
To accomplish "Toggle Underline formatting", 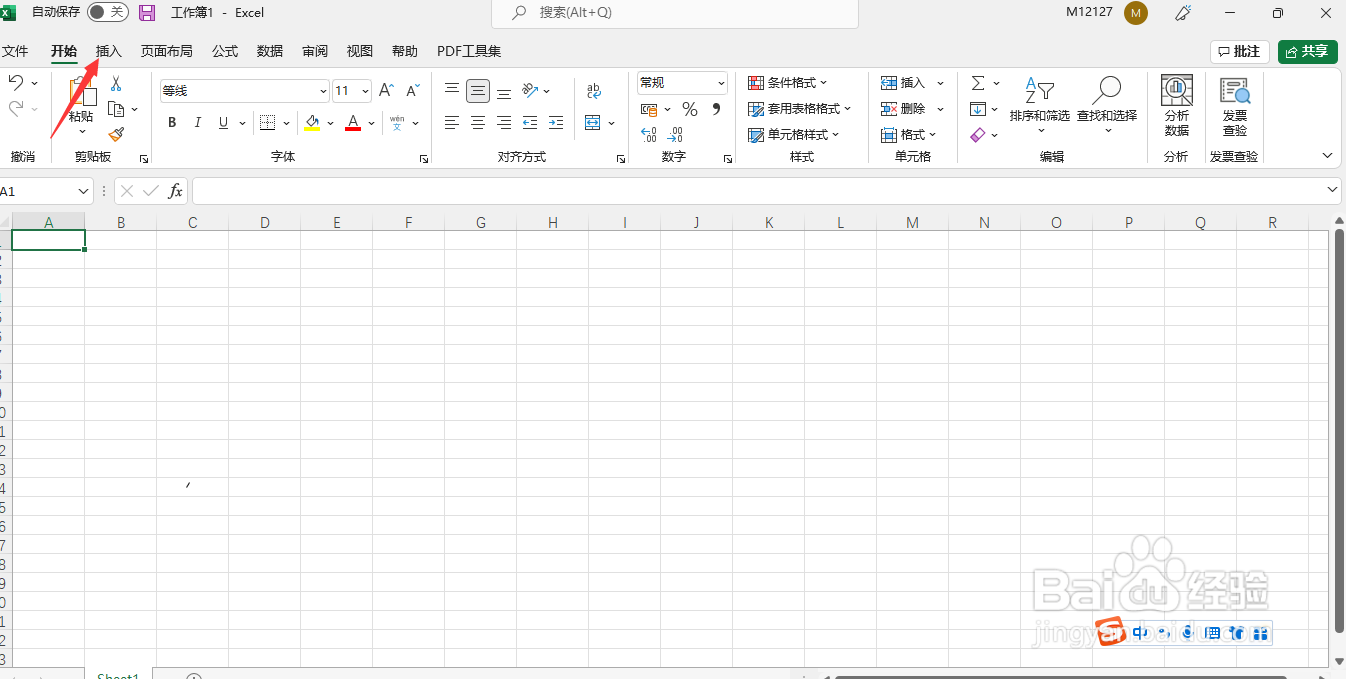I will point(223,123).
